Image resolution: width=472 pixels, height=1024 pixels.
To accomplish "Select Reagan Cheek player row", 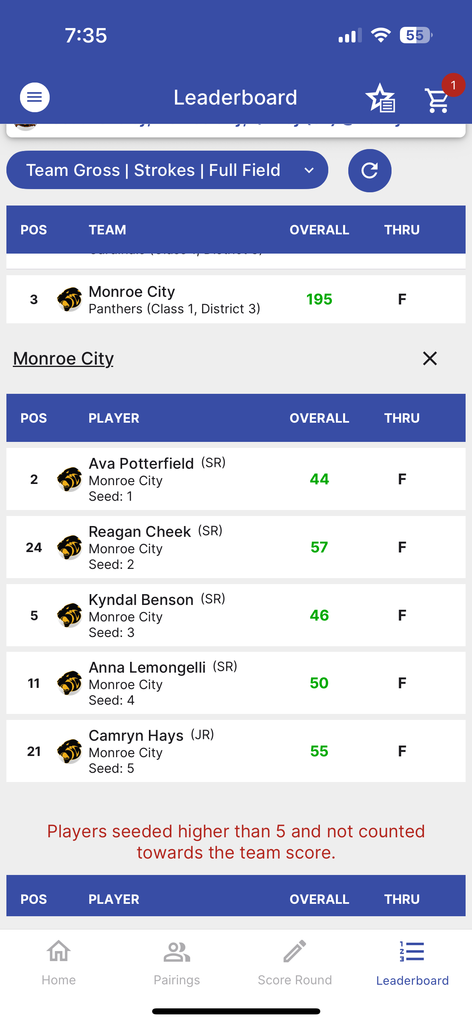I will point(236,547).
